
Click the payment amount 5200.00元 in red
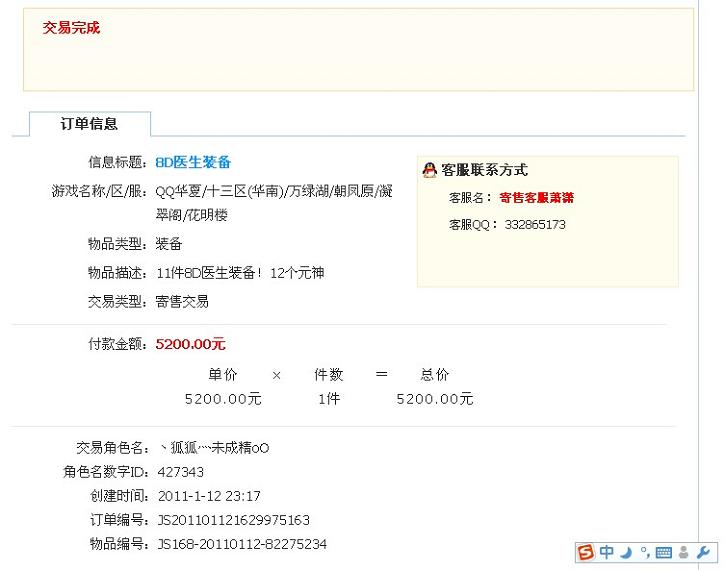point(190,344)
